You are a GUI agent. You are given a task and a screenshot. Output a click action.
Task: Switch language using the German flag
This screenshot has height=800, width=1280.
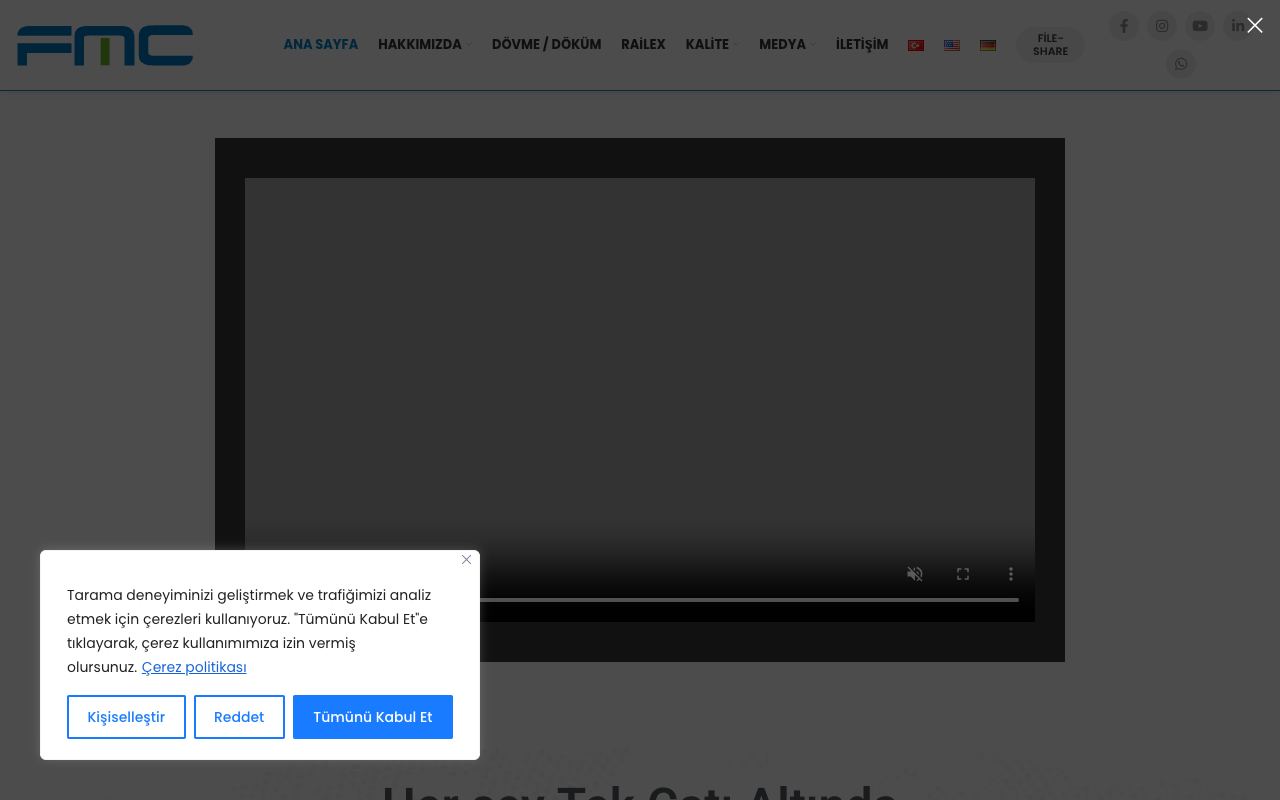click(x=988, y=45)
